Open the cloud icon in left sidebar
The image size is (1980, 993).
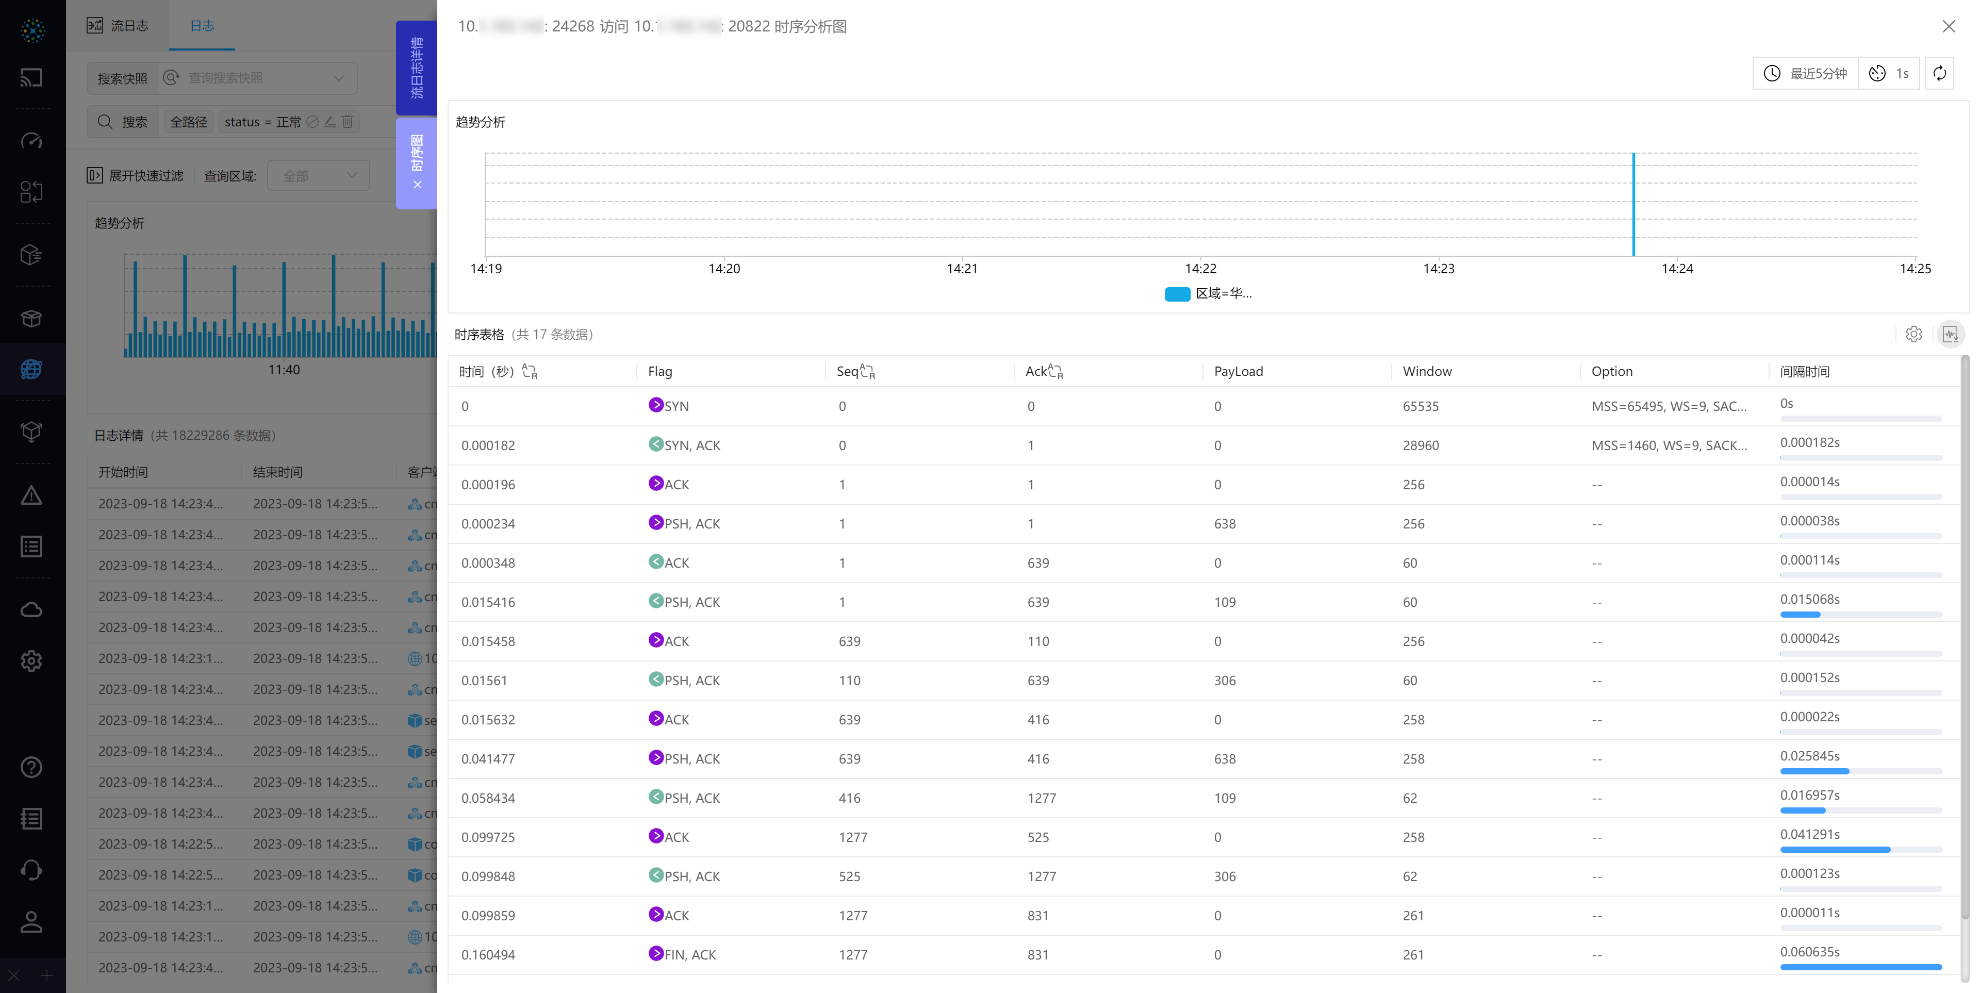coord(32,609)
